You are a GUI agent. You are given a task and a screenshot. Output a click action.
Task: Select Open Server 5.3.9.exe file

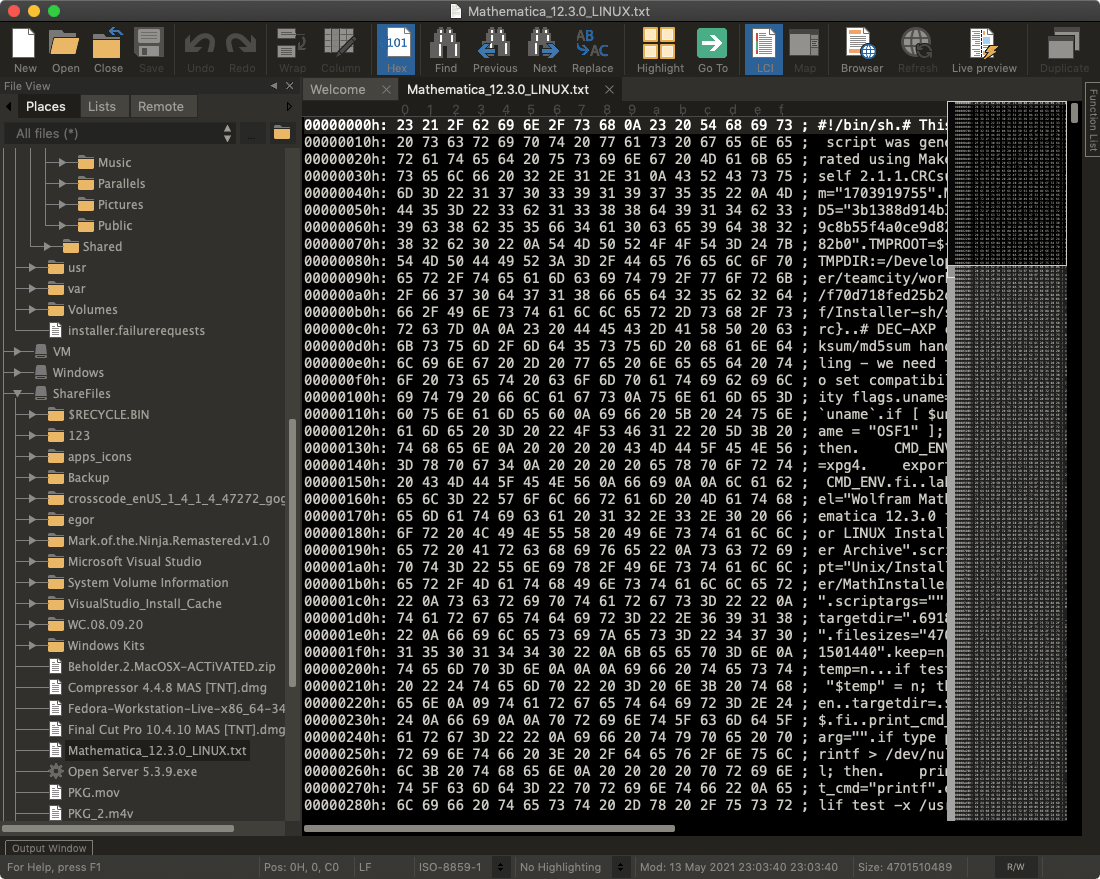(132, 771)
